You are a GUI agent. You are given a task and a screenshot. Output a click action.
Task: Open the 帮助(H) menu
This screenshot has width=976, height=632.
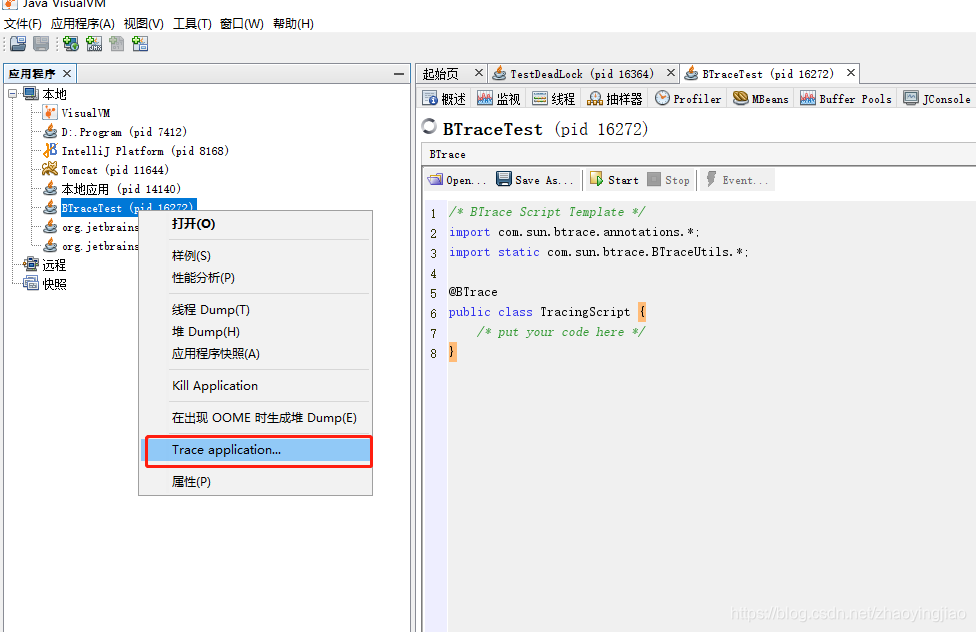coord(293,24)
